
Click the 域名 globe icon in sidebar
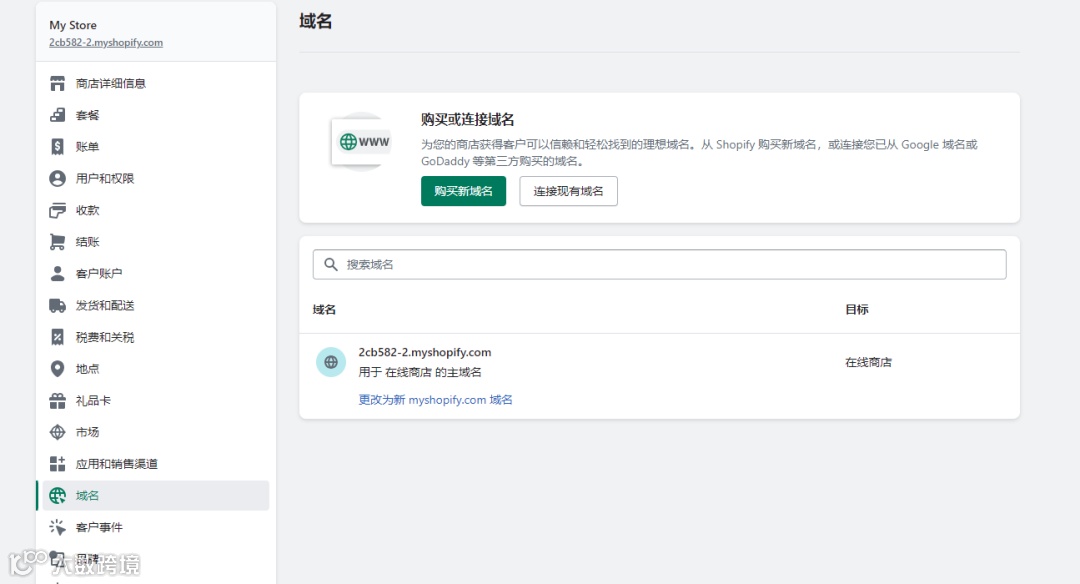pos(58,495)
